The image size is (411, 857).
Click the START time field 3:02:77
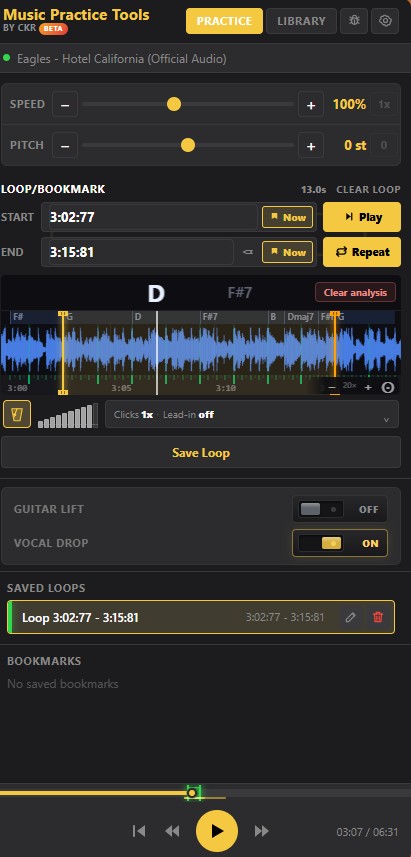(x=153, y=217)
